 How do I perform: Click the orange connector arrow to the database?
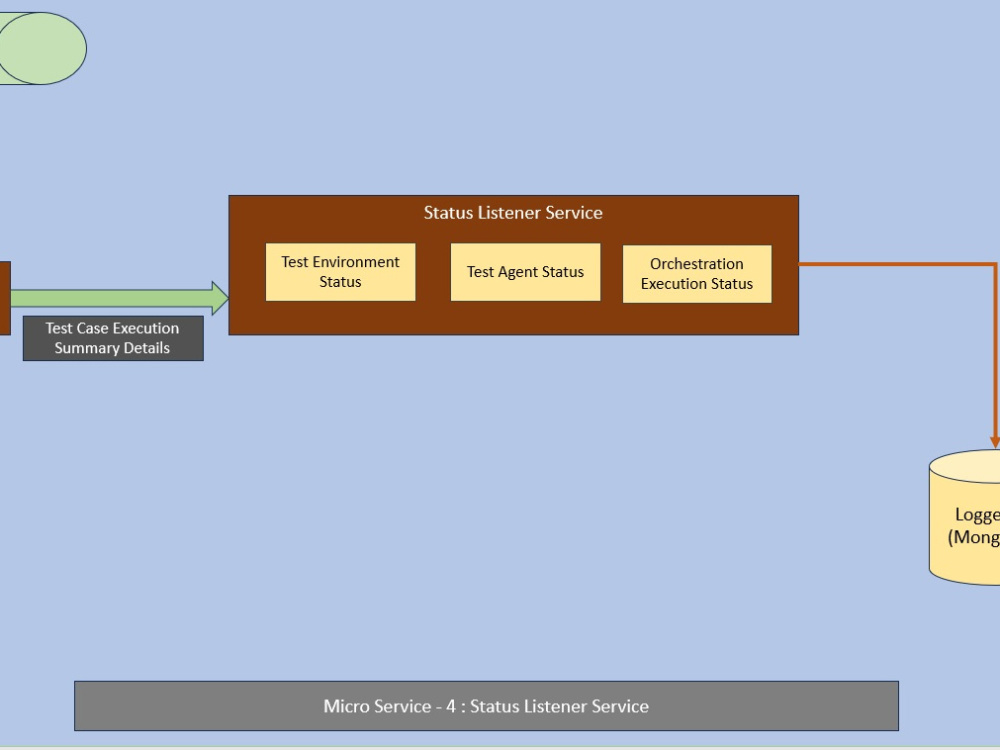900,265
